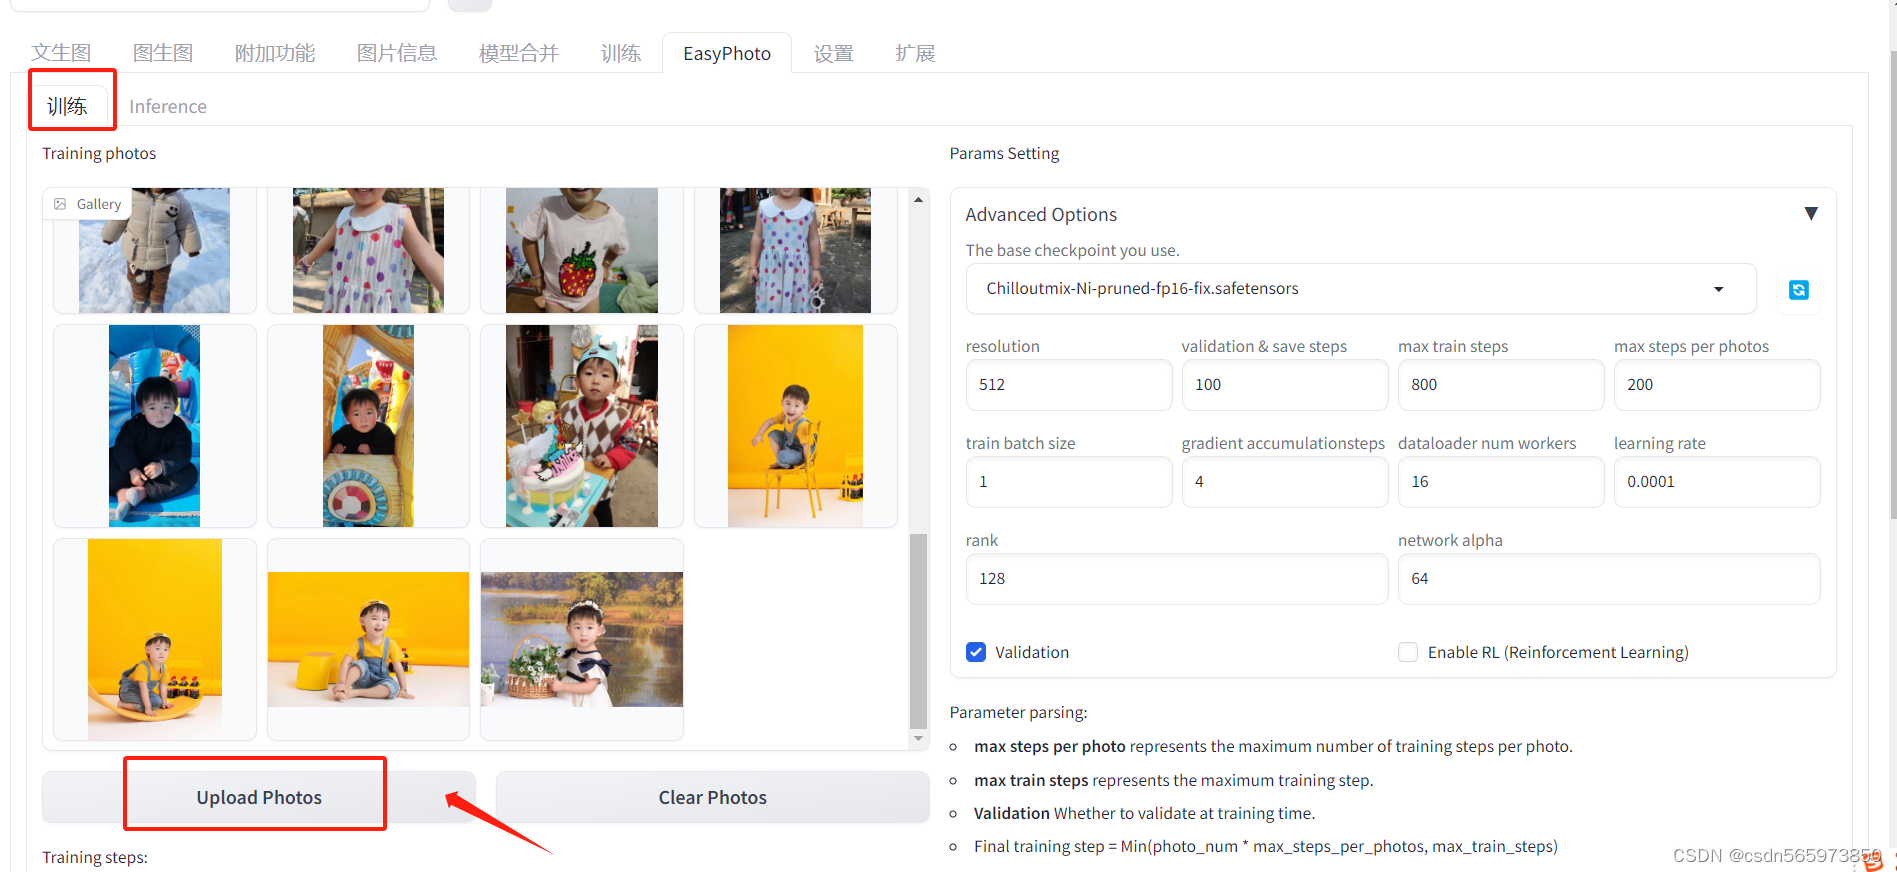Toggle the Validation checkbox
The height and width of the screenshot is (872, 1897).
coord(976,652)
